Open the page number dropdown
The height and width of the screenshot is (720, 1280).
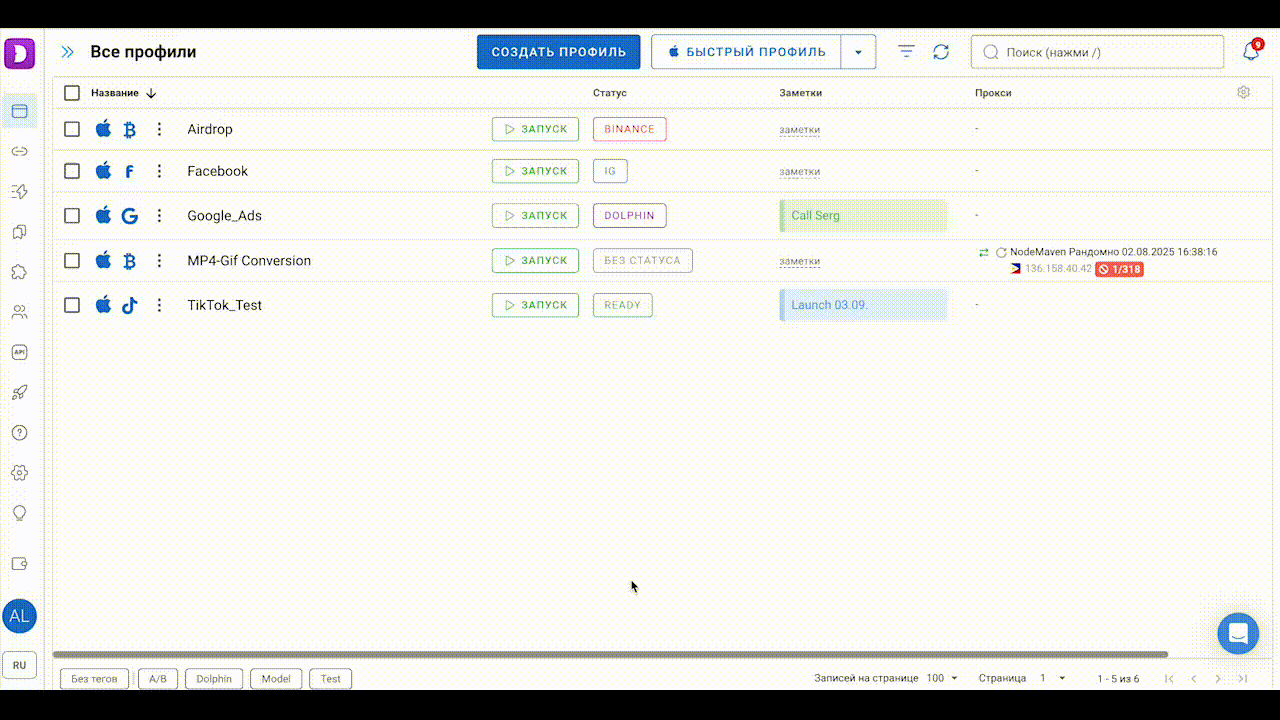tap(1052, 678)
